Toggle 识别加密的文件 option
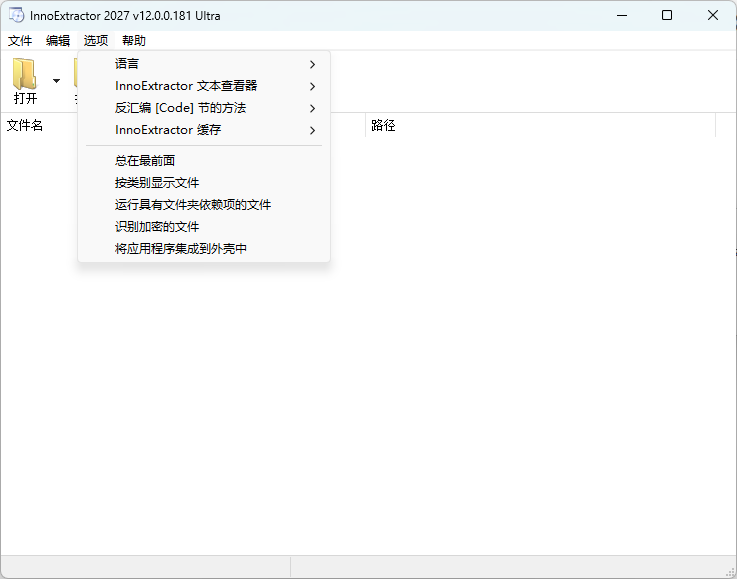 [204, 227]
